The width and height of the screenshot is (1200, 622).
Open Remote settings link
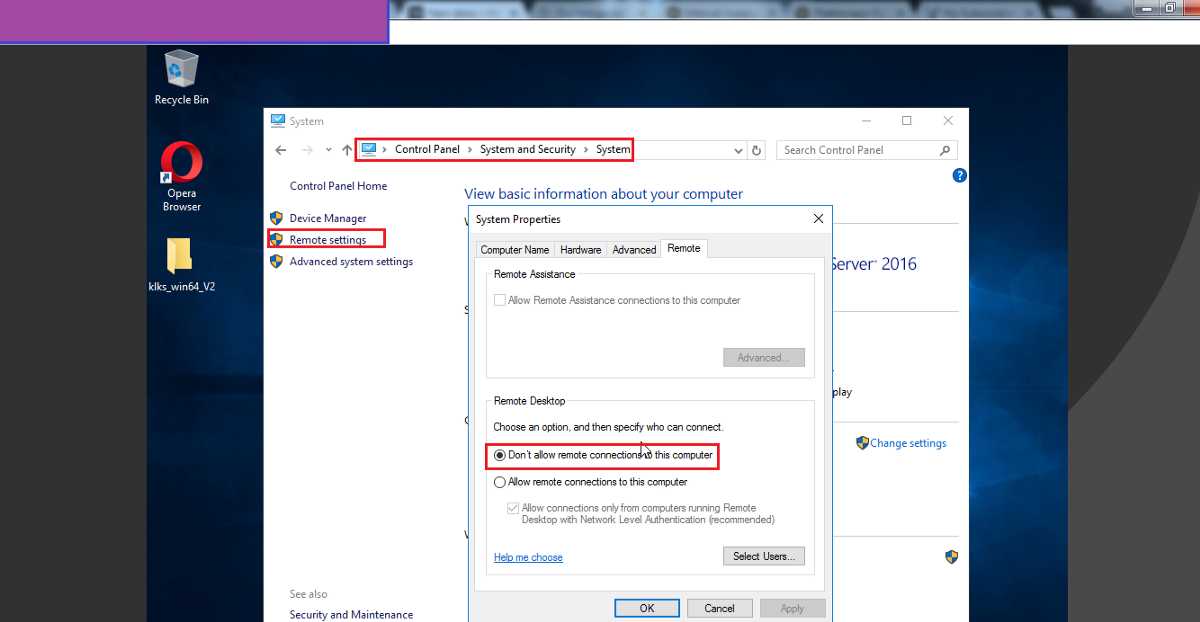tap(328, 240)
